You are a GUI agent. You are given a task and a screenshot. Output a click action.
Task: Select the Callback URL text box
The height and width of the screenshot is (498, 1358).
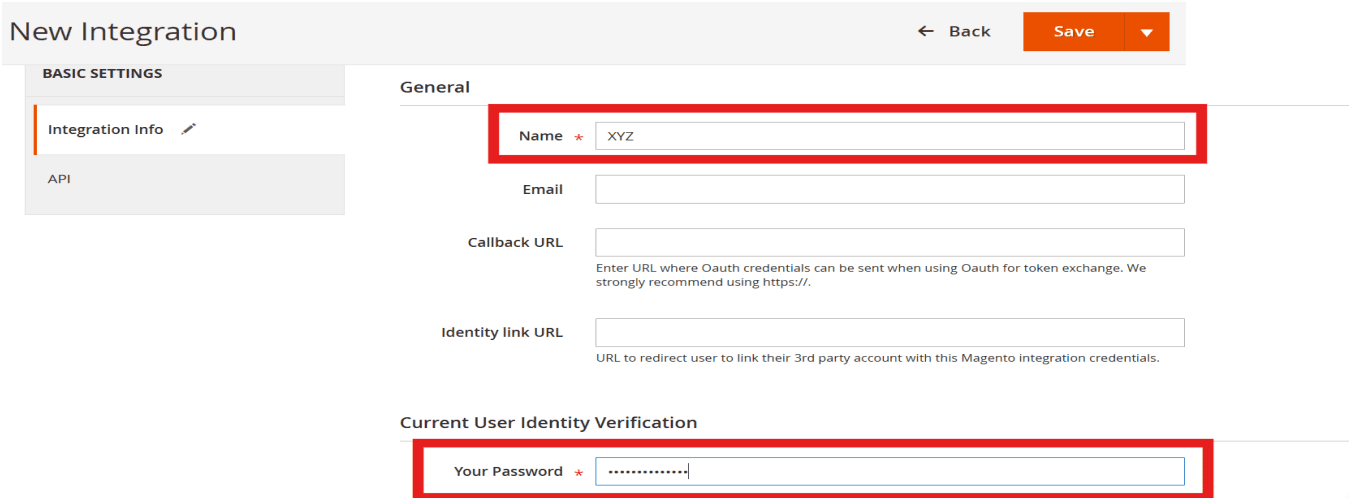tap(890, 242)
